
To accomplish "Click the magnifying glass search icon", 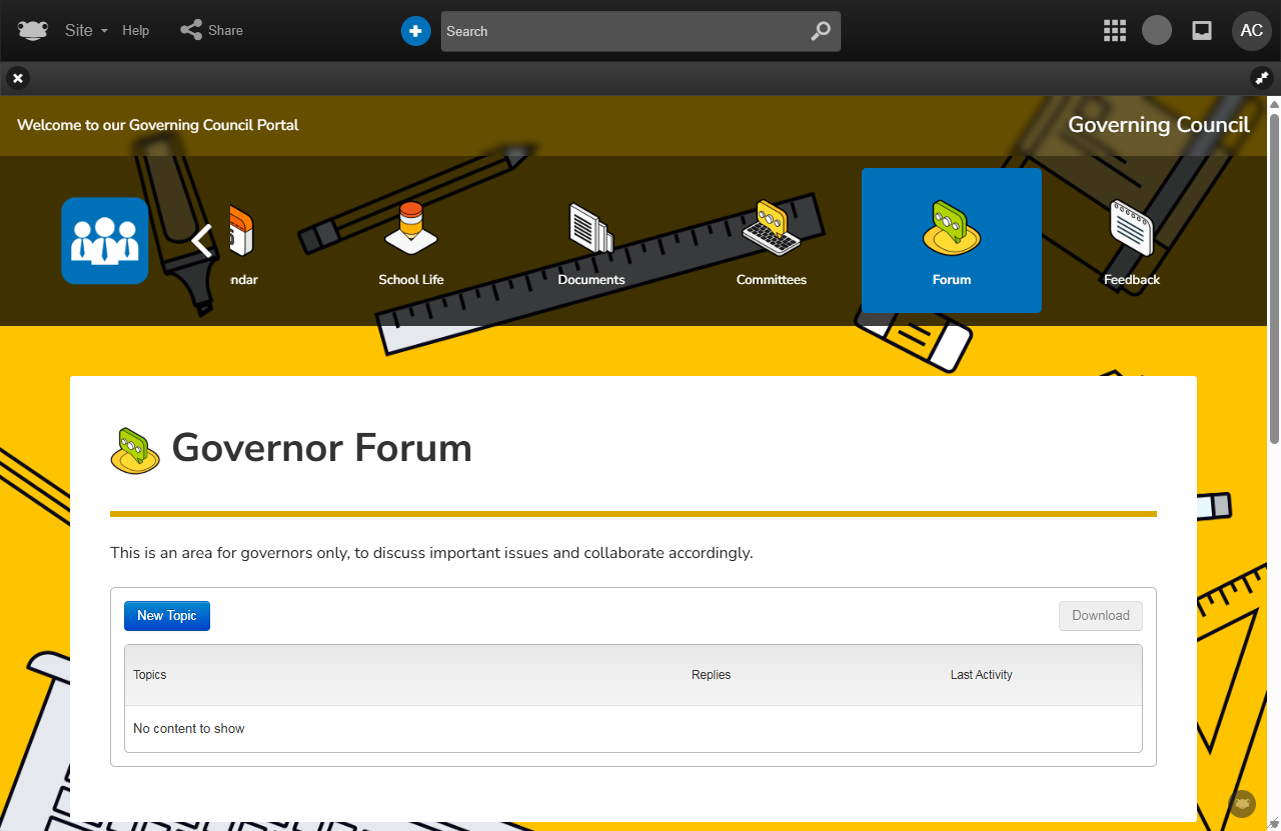I will click(820, 31).
